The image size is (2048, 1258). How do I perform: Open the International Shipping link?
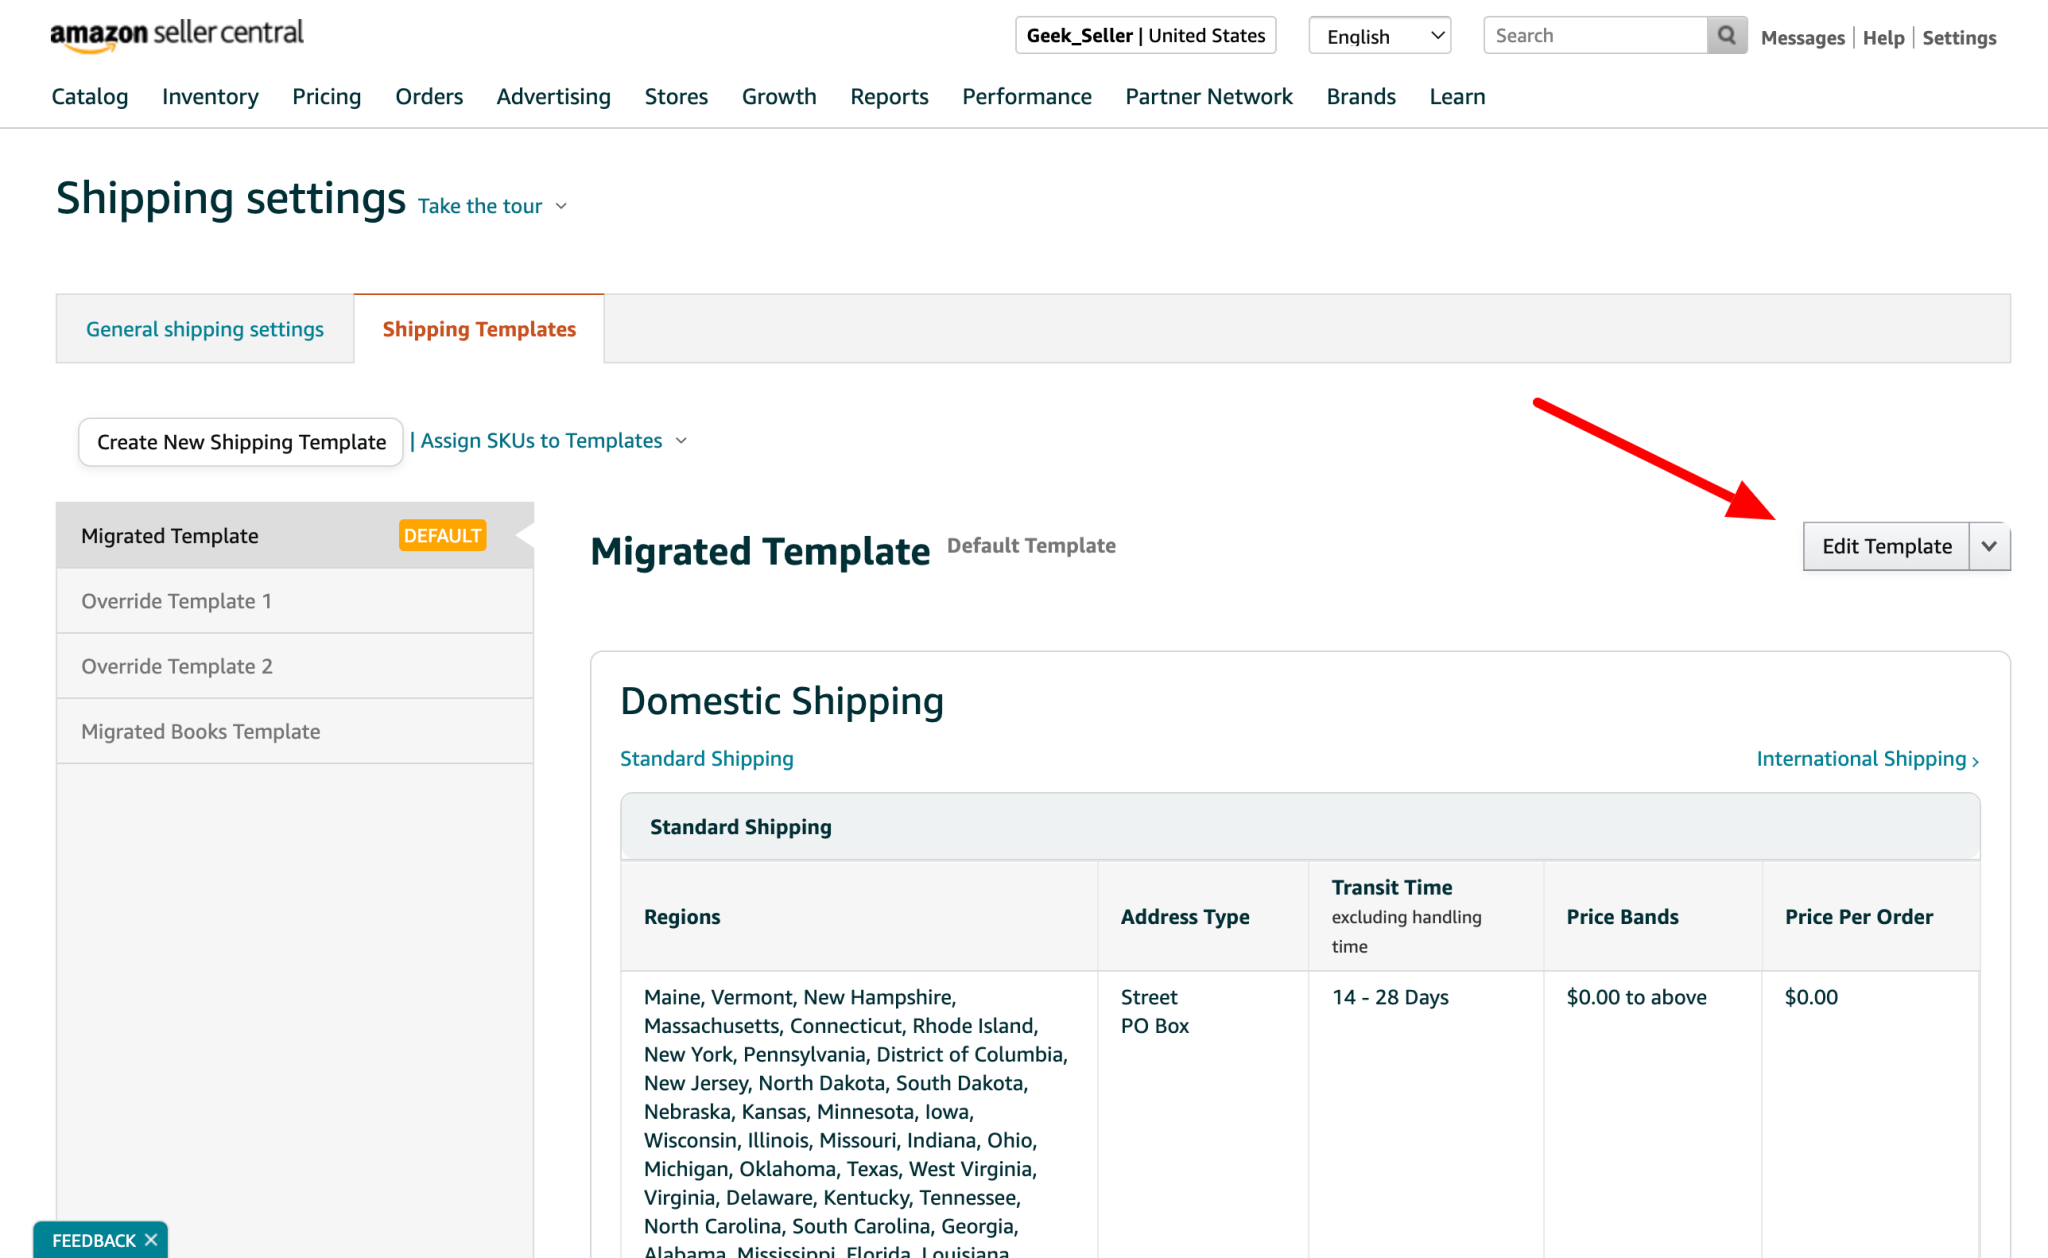tap(1862, 758)
